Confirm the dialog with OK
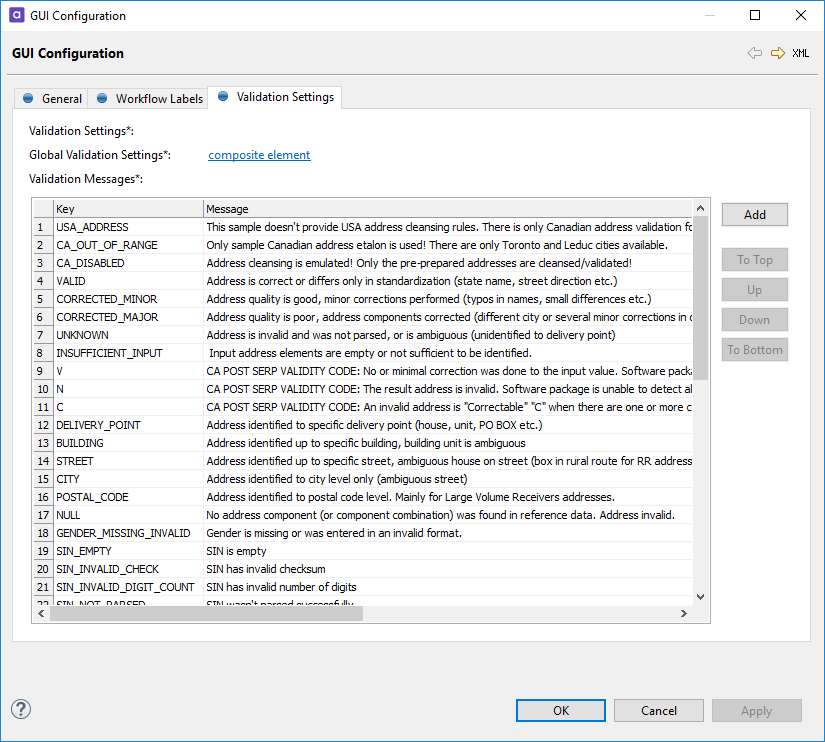This screenshot has height=742, width=825. (x=560, y=710)
